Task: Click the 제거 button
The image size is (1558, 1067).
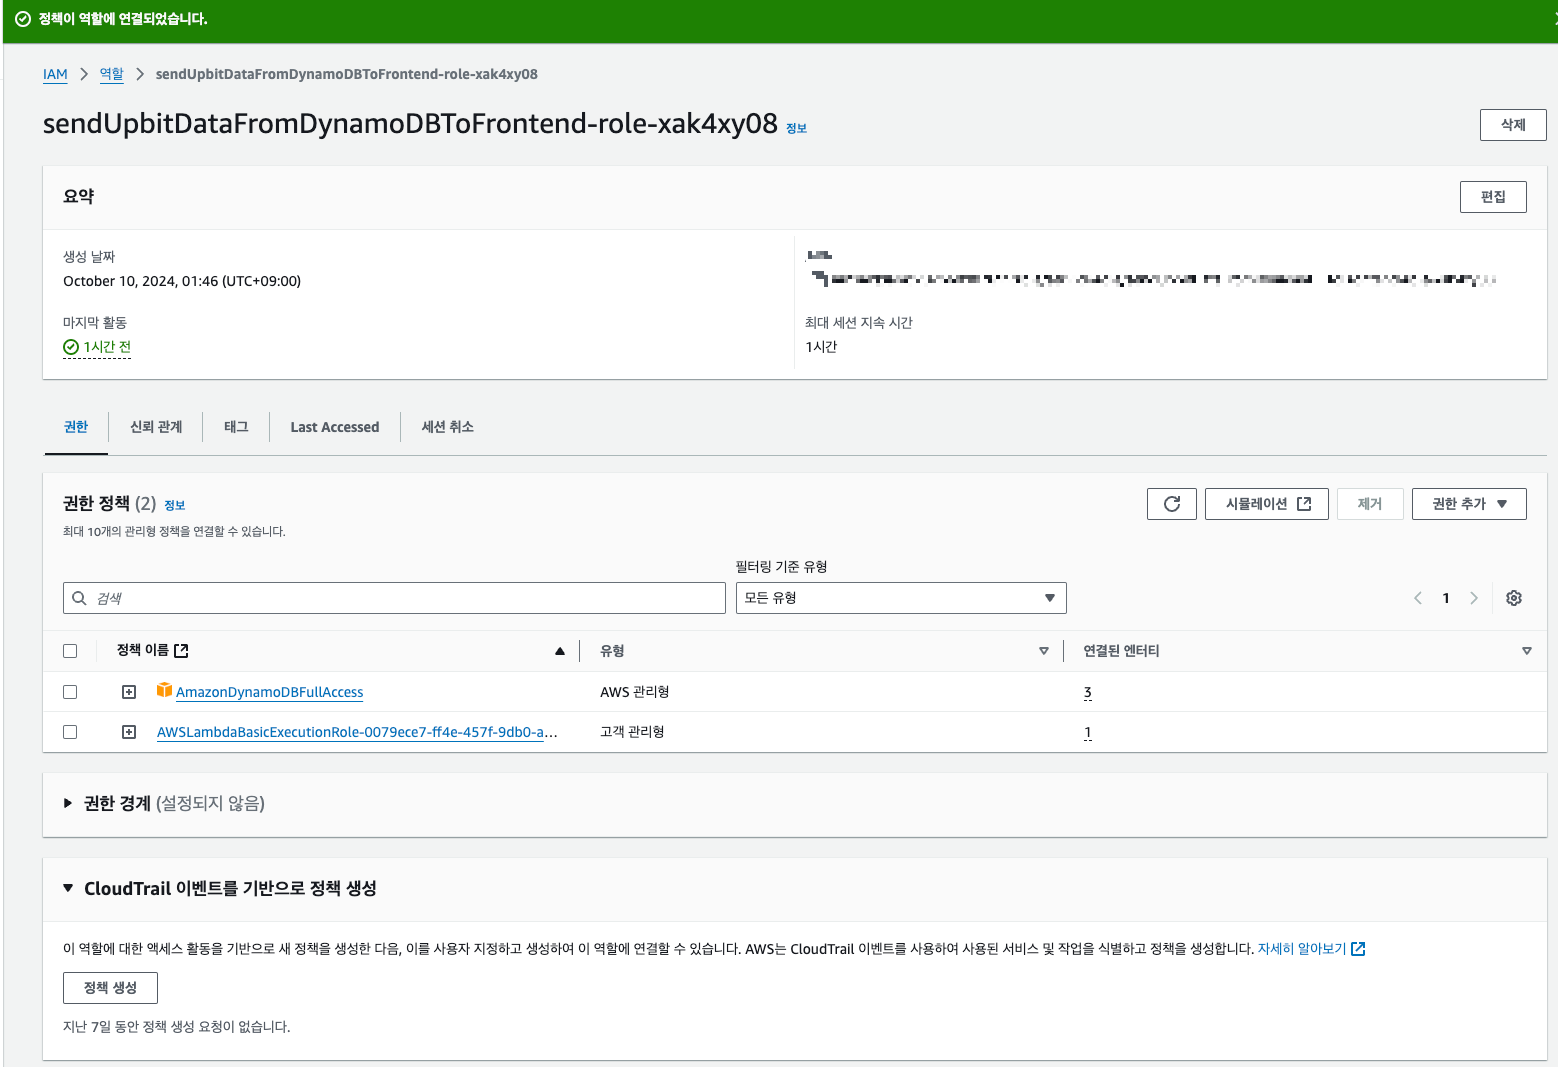Action: pos(1370,504)
